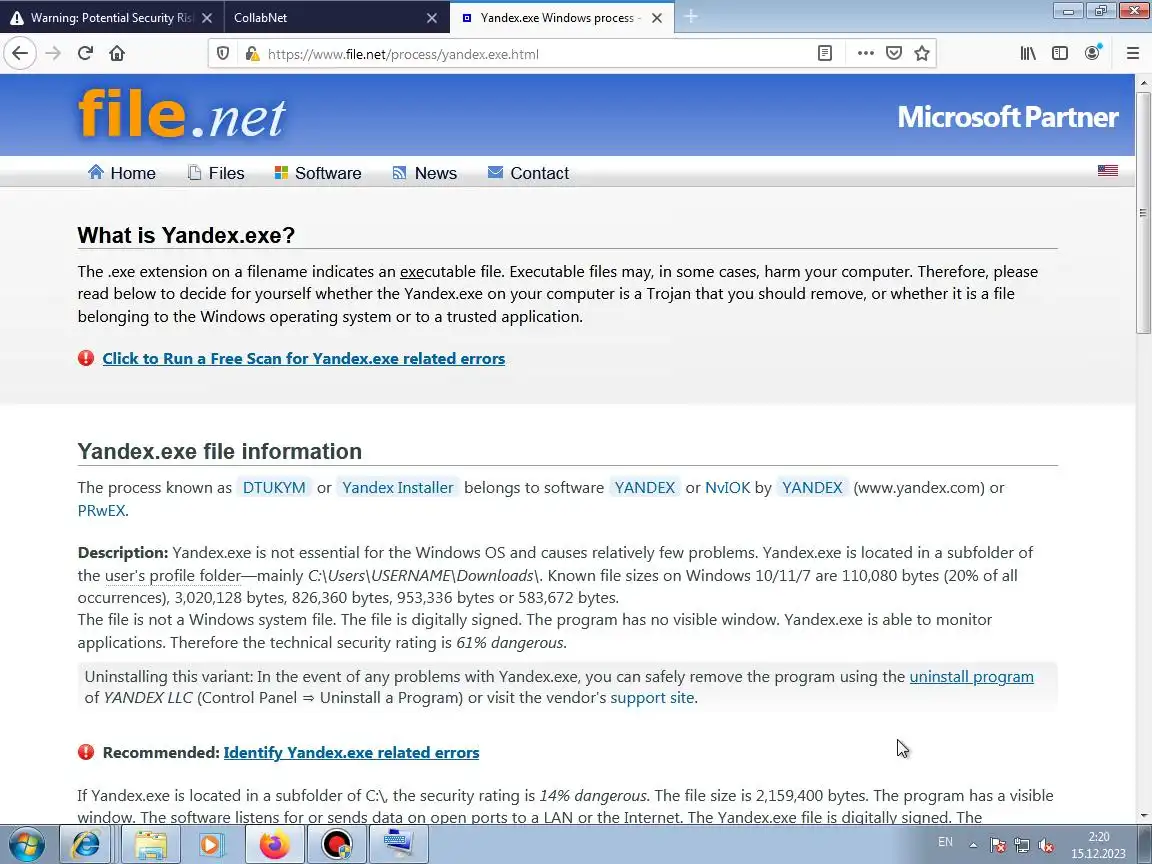Screen dimensions: 1152x864
Task: Open the Home menu item
Action: point(121,173)
